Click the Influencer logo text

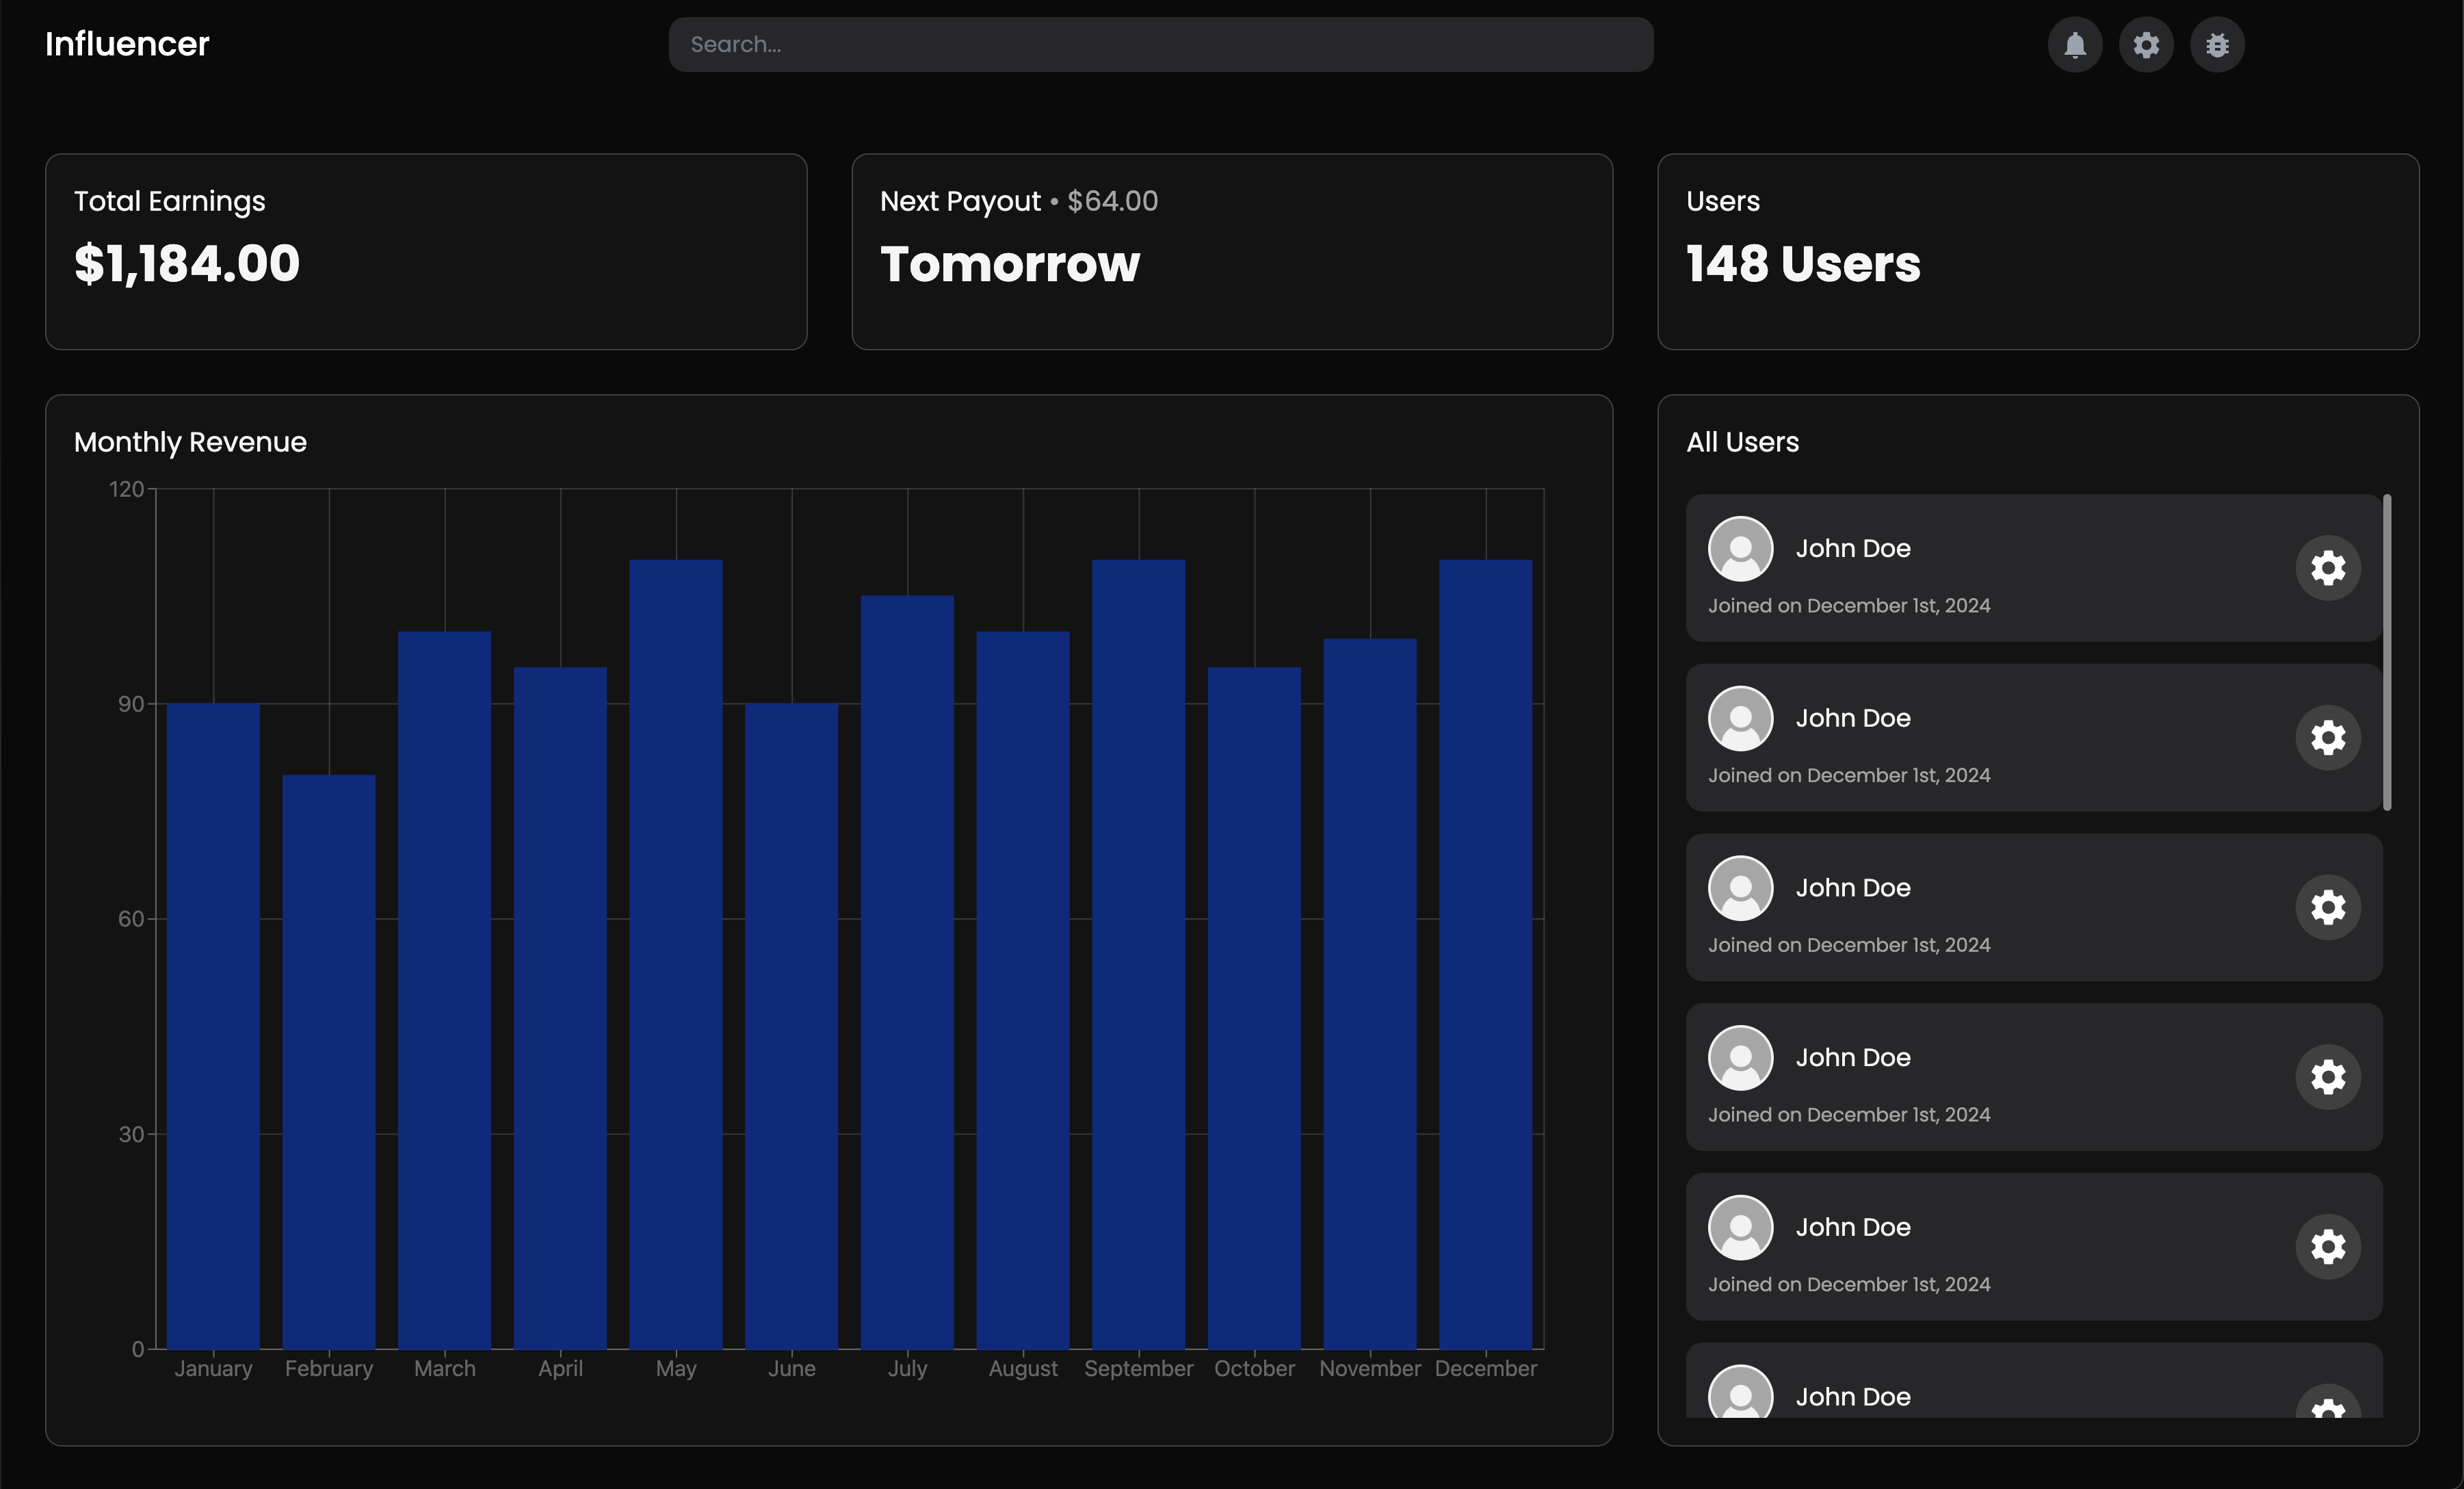tap(127, 44)
